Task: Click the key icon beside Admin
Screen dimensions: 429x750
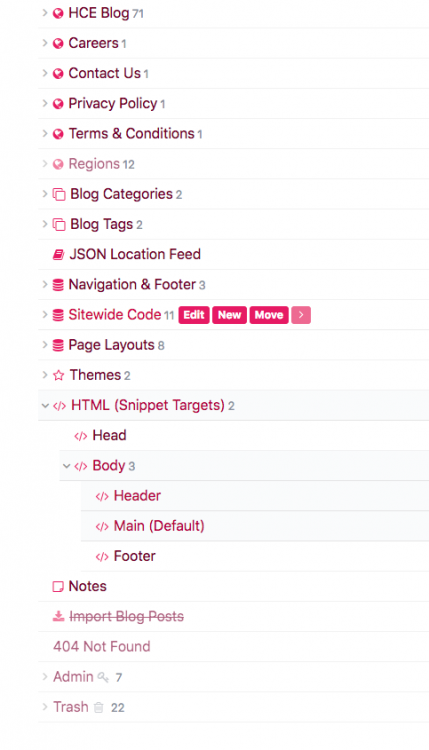Action: [103, 677]
